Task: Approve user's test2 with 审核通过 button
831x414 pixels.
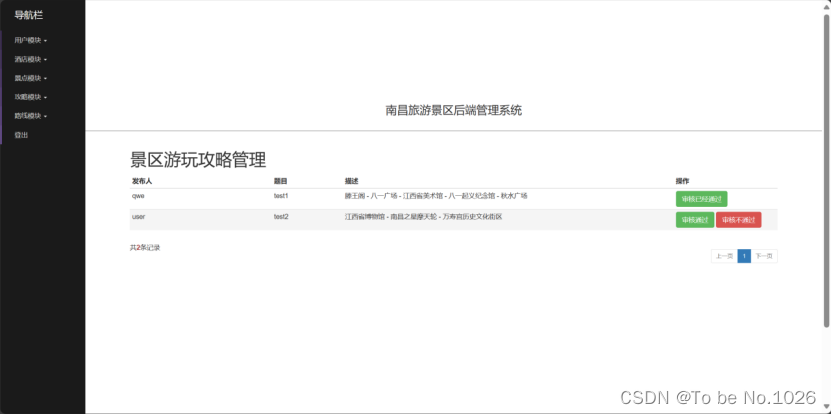Action: coord(695,220)
